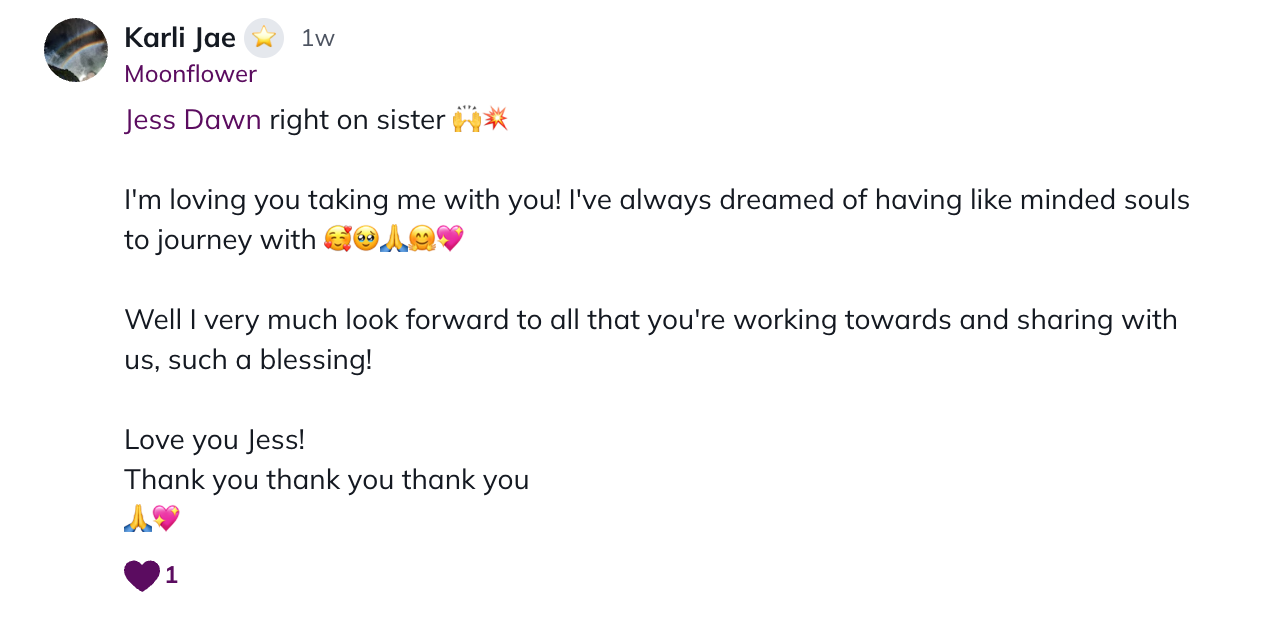Open the 1w timestamp link
1262x620 pixels.
coord(318,38)
